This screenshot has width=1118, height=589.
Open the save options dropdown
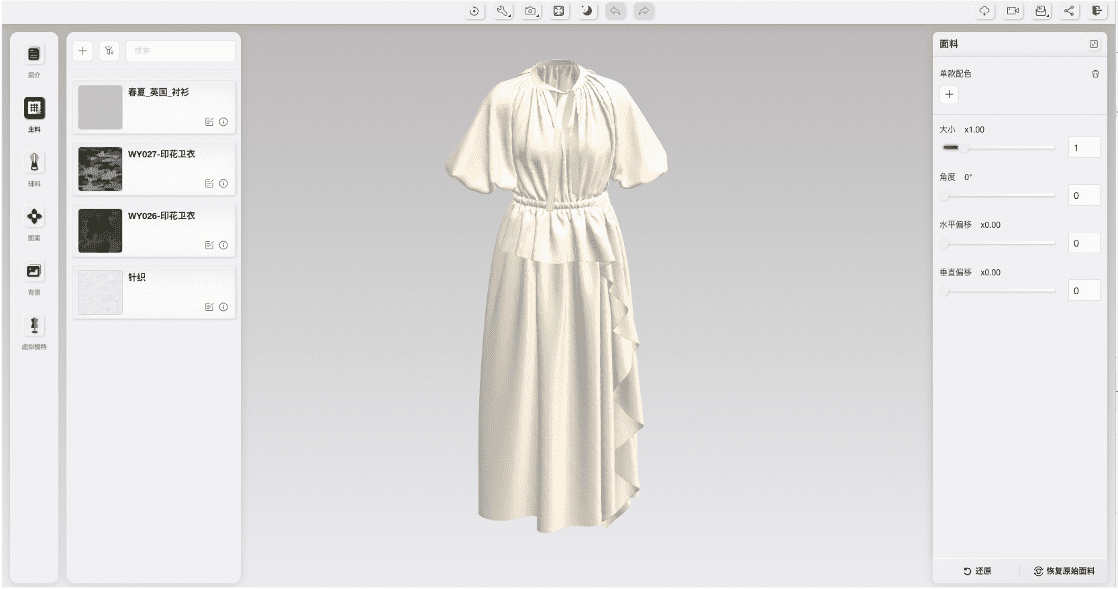pos(1042,11)
